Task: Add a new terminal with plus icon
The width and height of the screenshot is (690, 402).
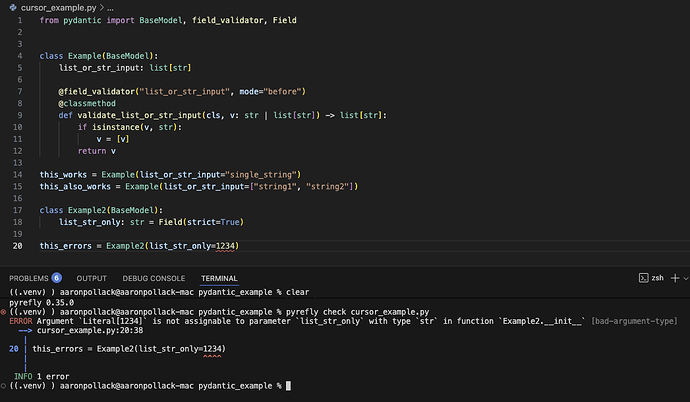Action: click(x=675, y=278)
